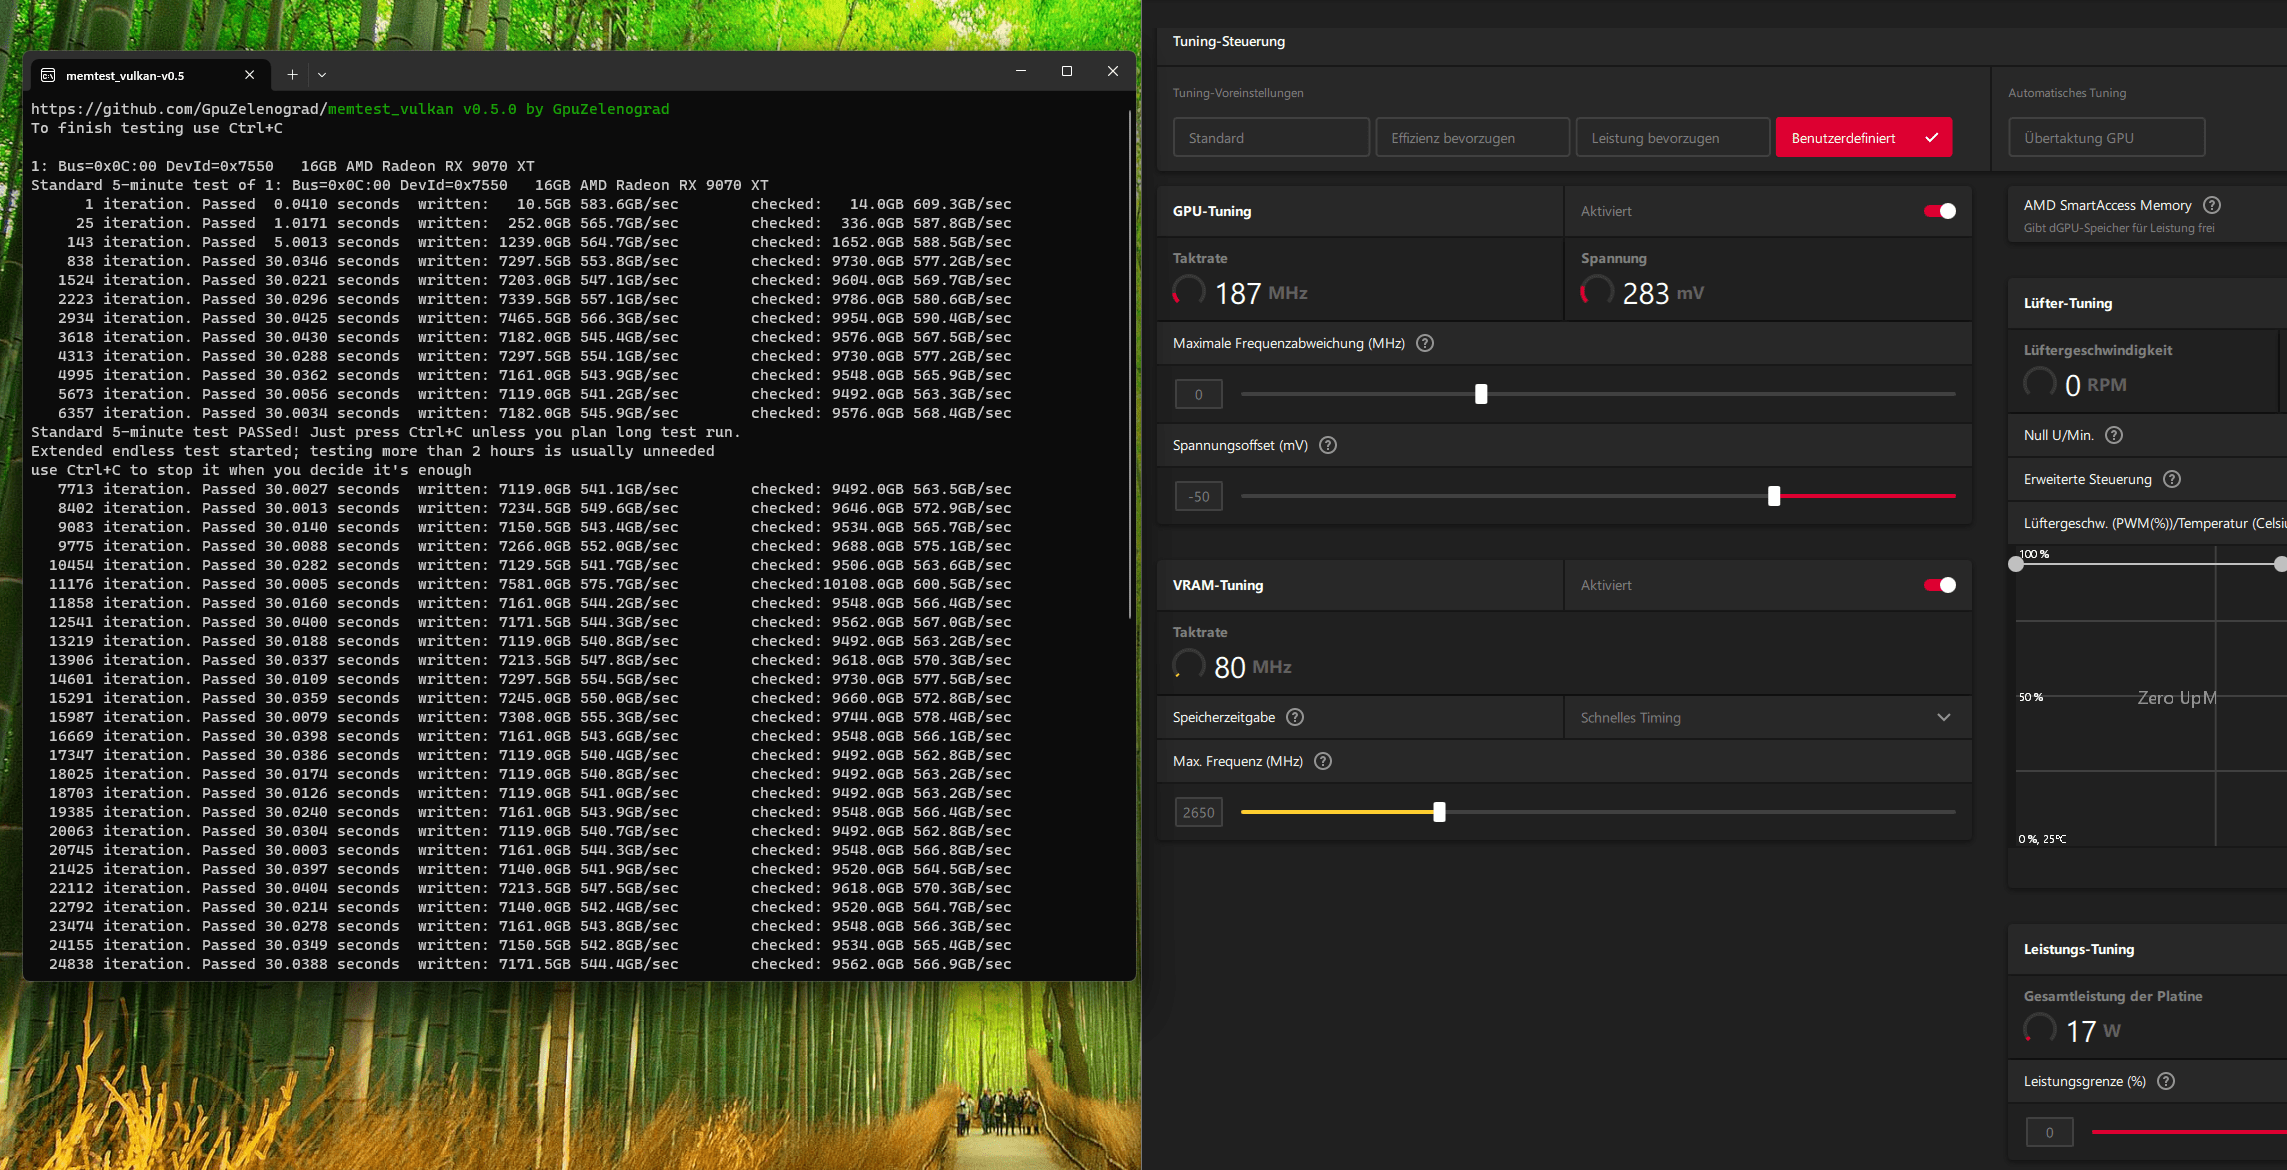Click help icon next to Speicherzeitgabe

pyautogui.click(x=1295, y=717)
